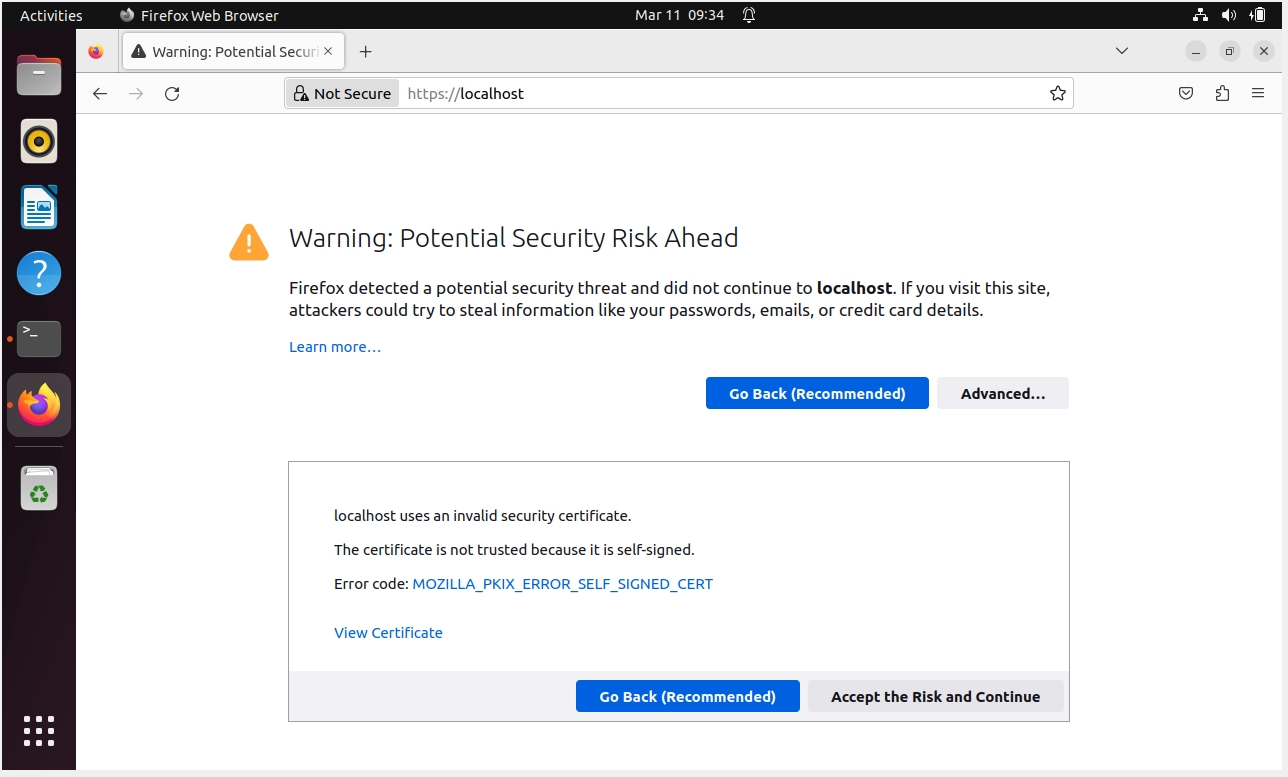Click the Firefox View icon

(x=96, y=52)
